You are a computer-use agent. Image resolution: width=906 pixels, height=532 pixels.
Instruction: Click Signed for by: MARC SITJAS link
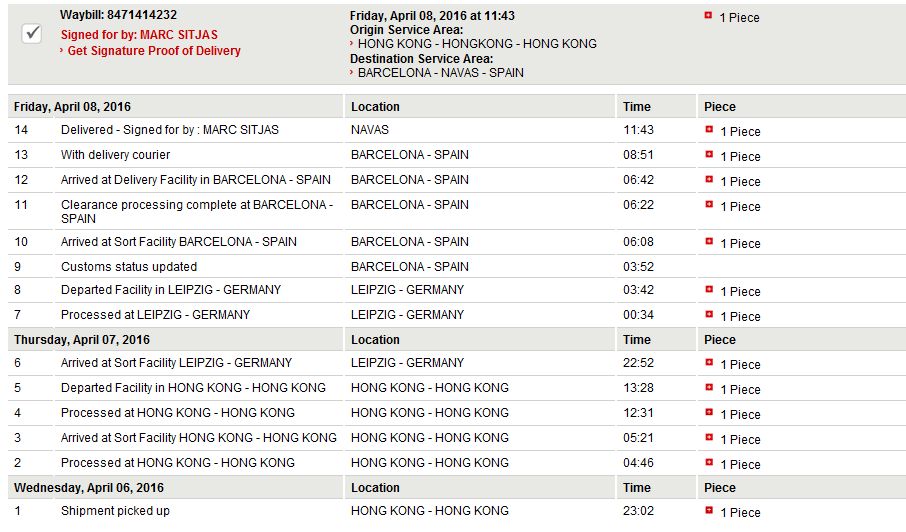coord(139,35)
